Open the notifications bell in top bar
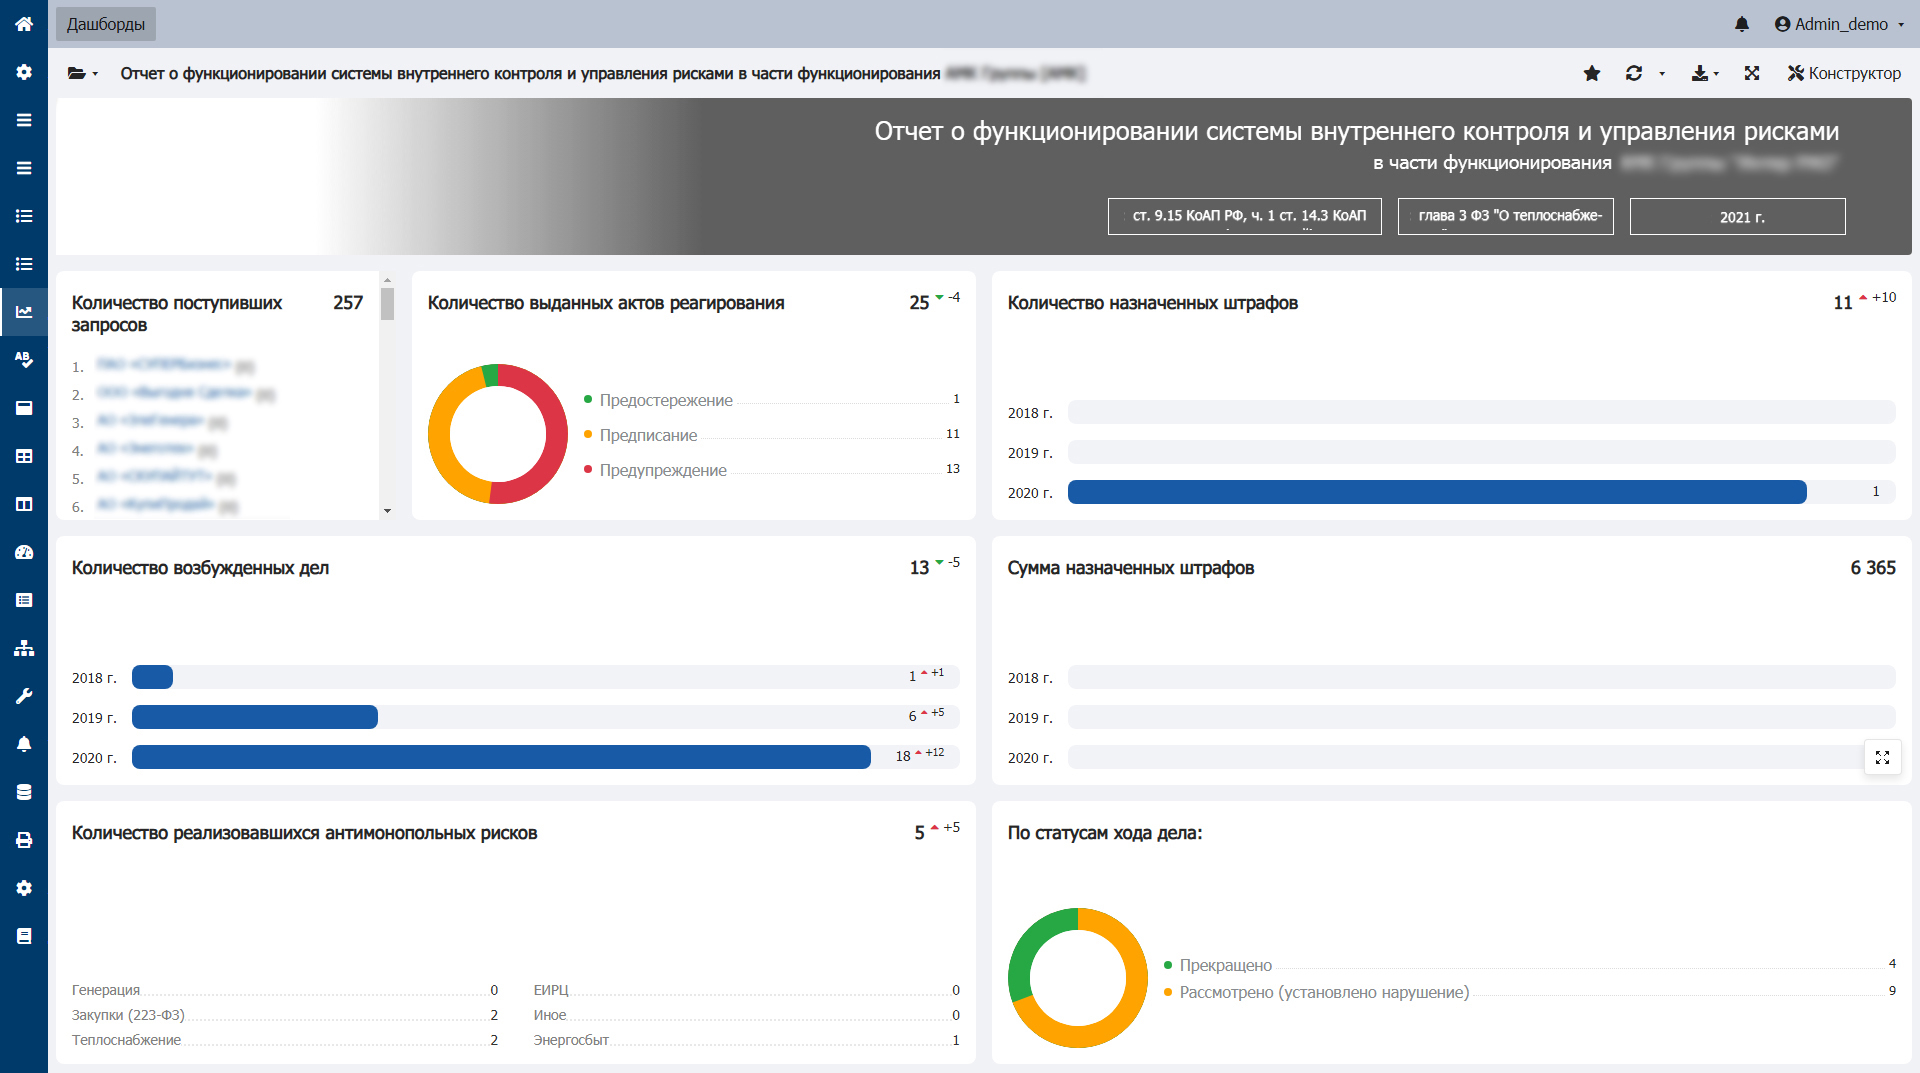 point(1741,24)
